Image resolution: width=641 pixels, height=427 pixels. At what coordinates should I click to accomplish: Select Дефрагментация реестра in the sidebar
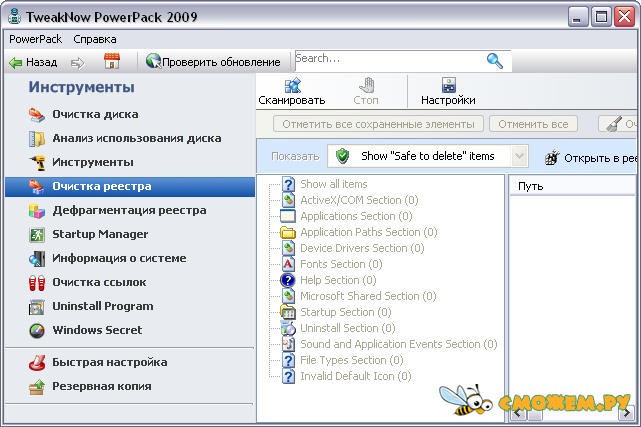(x=130, y=211)
